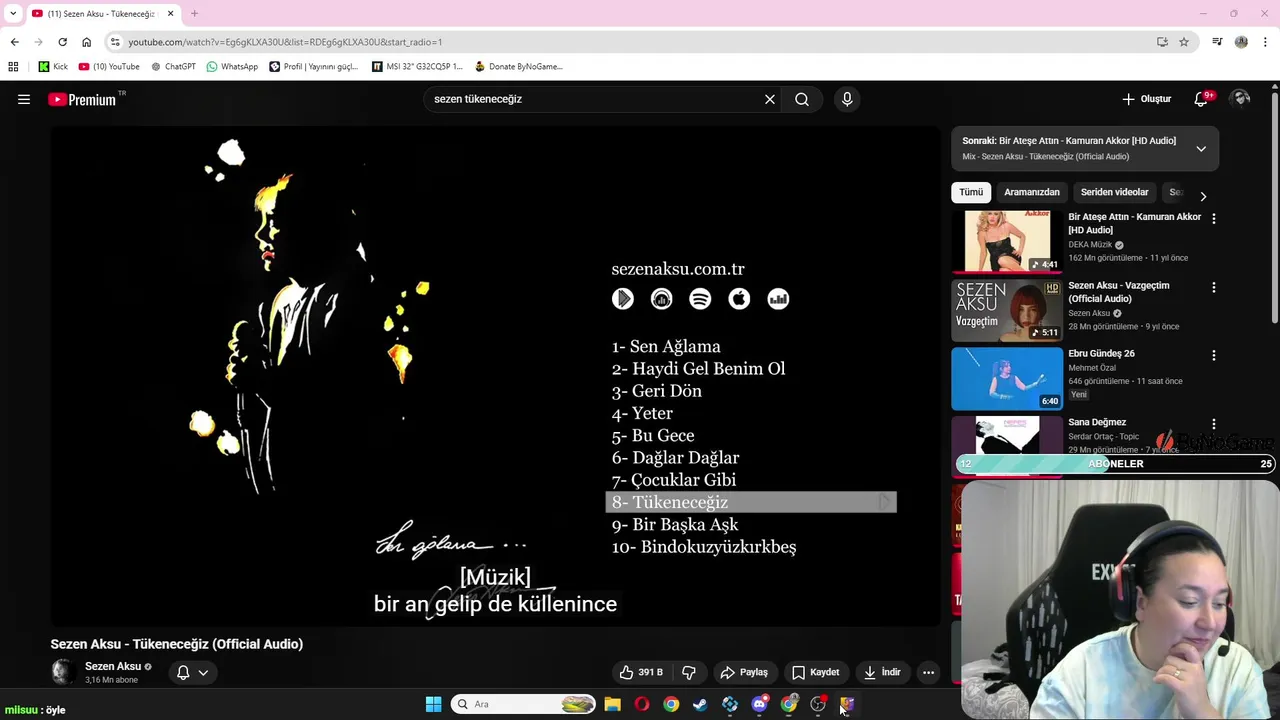Viewport: 1280px width, 720px height.
Task: Dislike the video with thumbs down
Action: point(689,672)
